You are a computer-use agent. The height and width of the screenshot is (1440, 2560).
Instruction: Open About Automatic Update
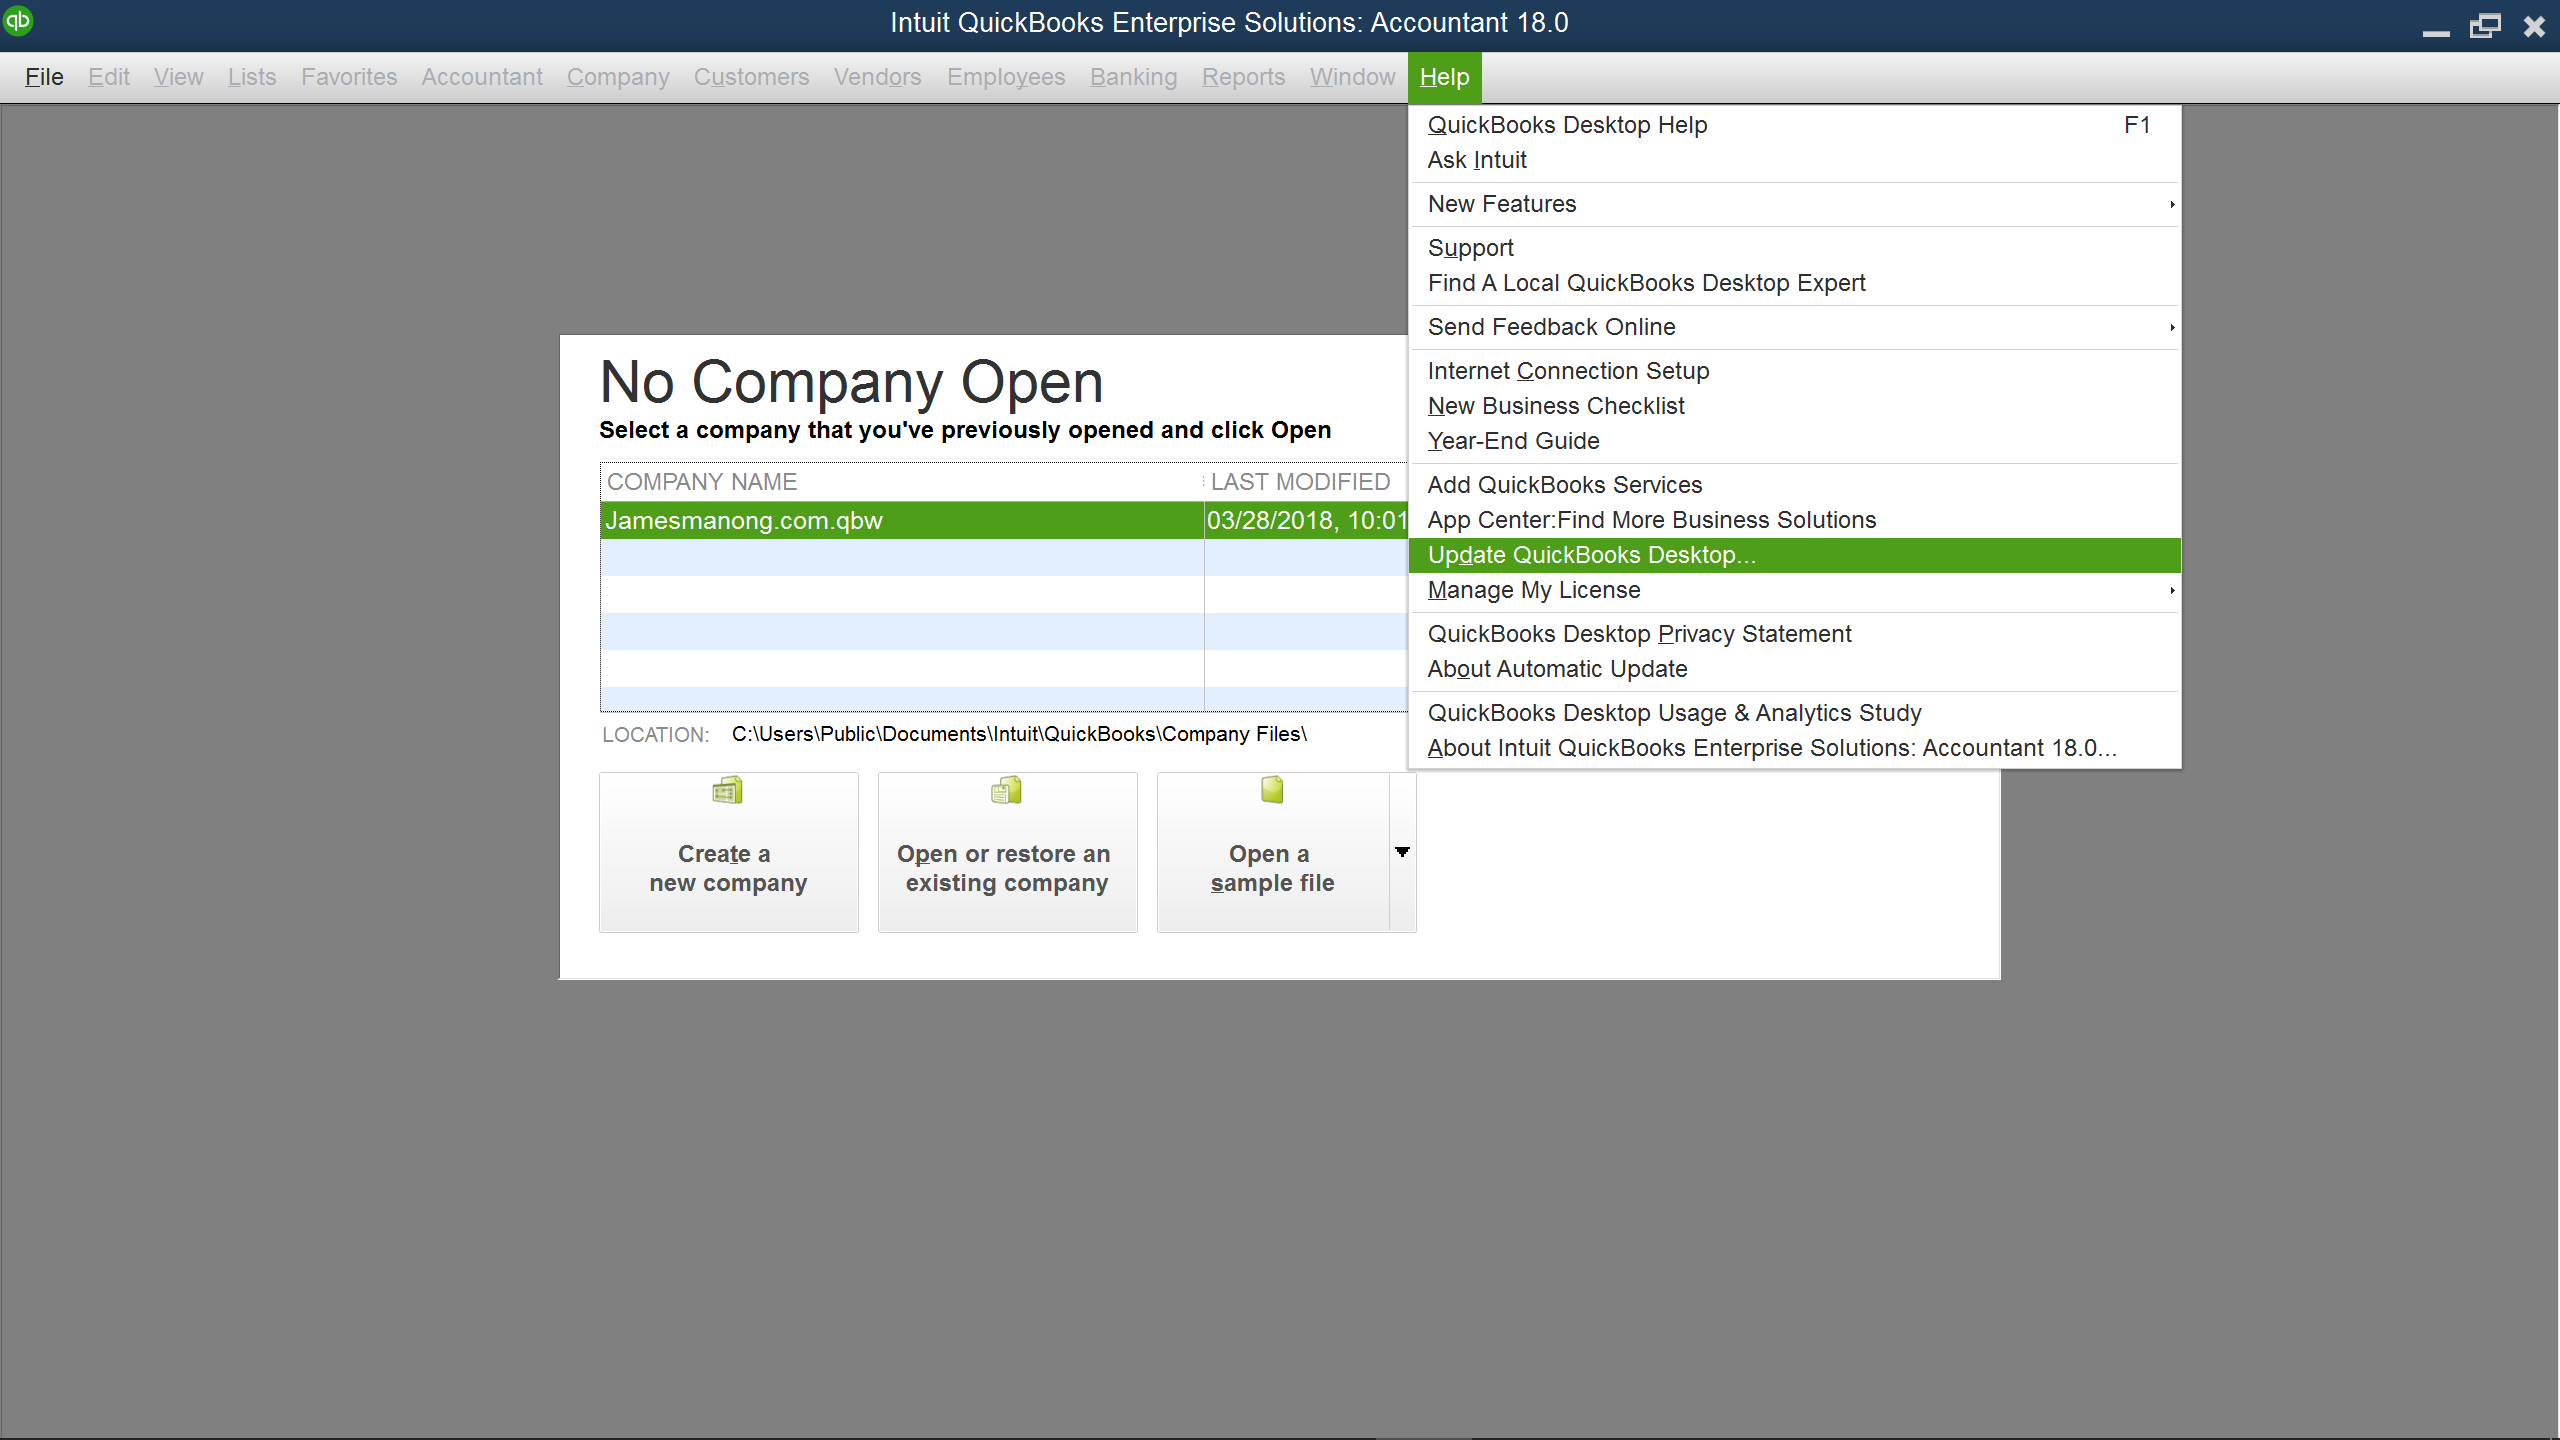1557,669
